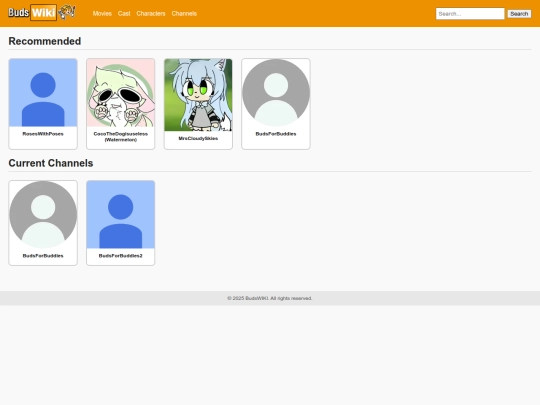Click the Recommended heading

point(45,41)
